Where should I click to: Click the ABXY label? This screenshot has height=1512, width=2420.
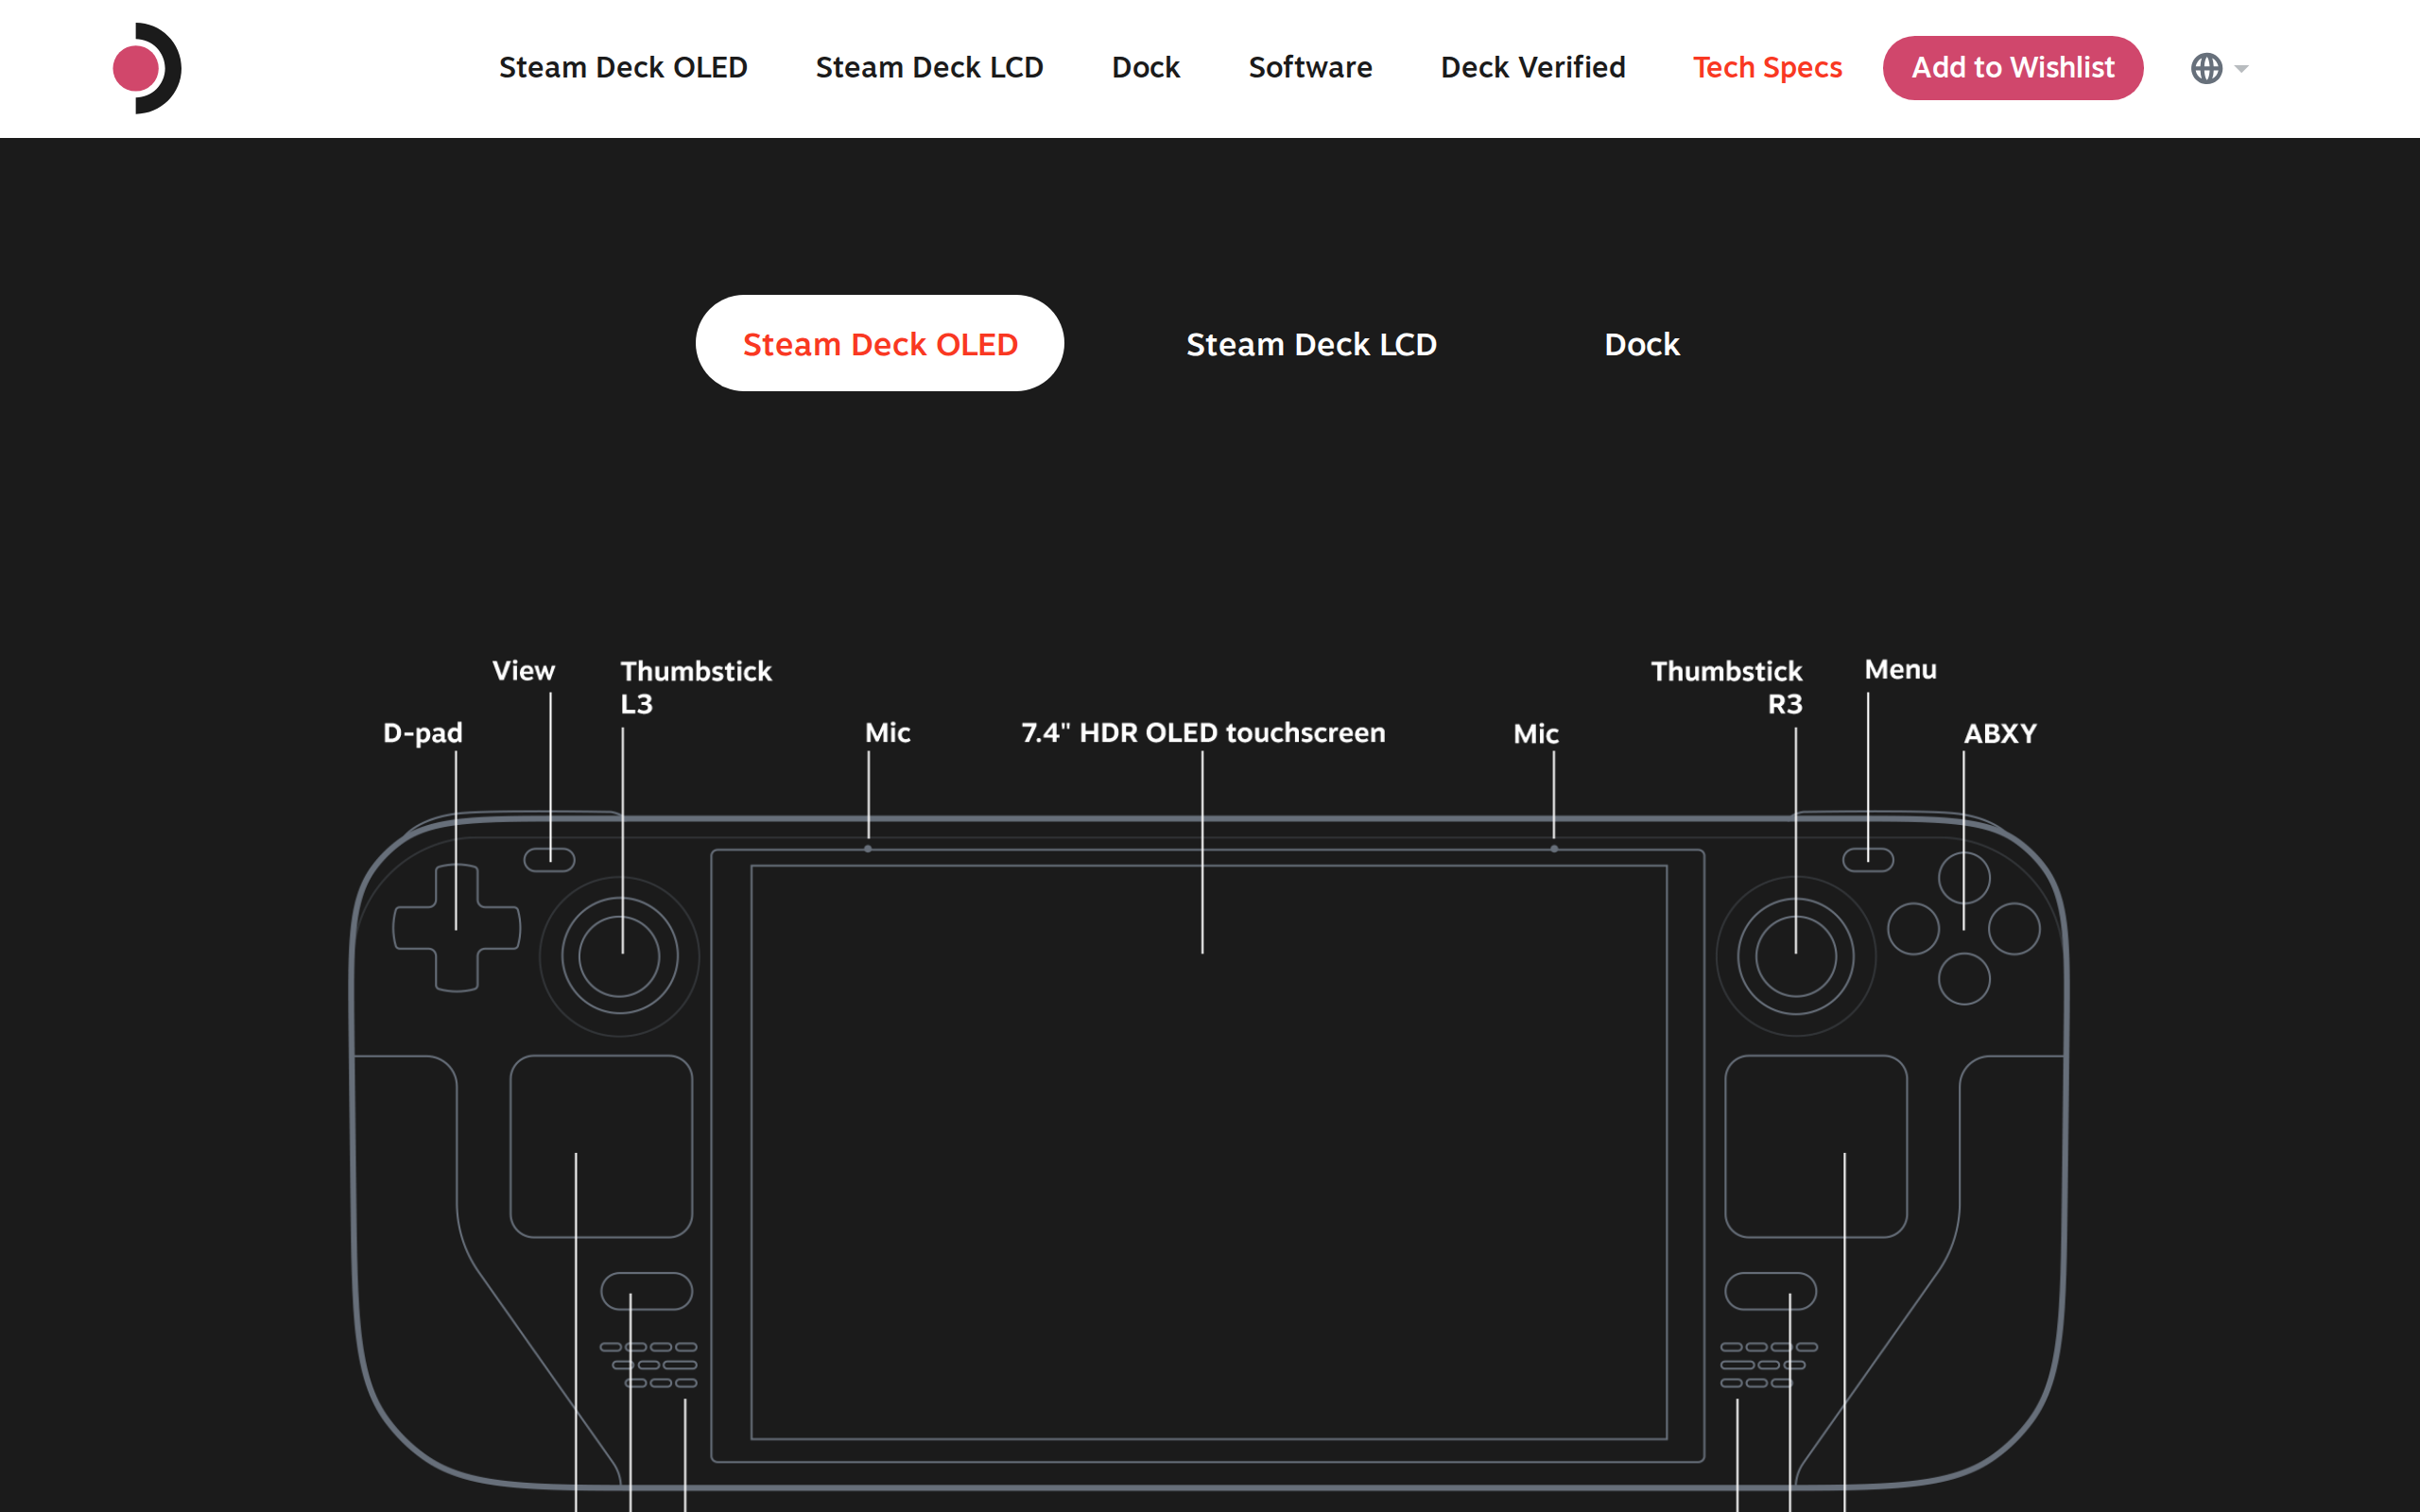[2000, 734]
